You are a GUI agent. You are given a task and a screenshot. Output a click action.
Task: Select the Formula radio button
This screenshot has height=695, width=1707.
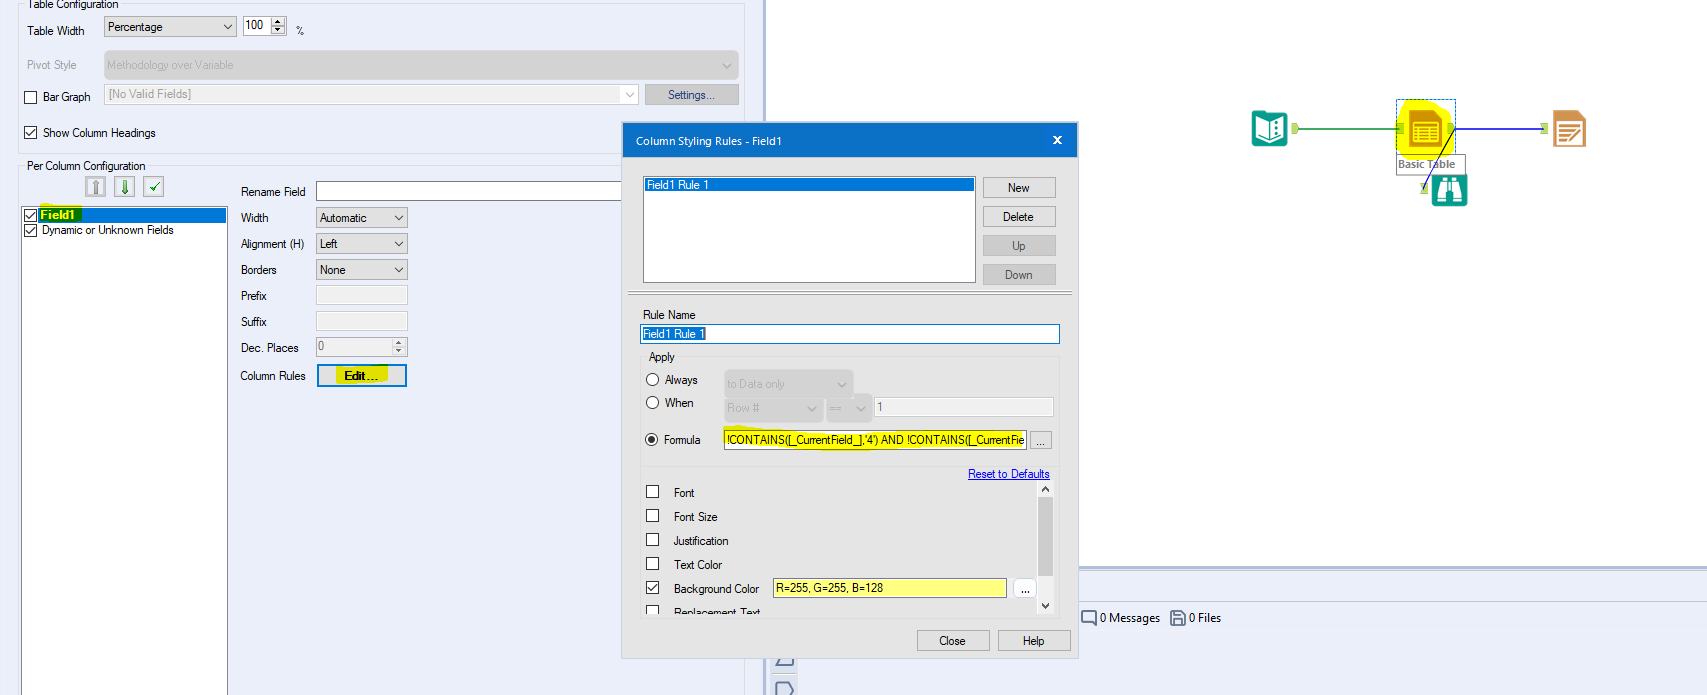652,440
